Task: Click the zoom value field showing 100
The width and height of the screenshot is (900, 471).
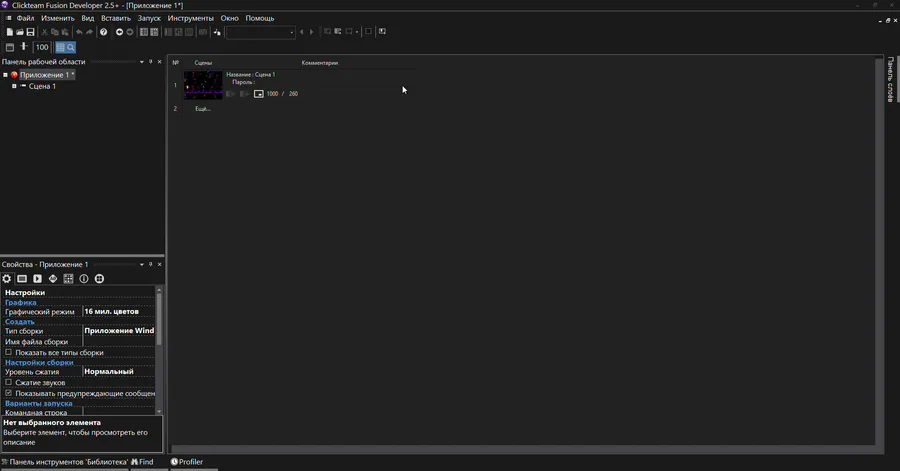Action: click(42, 48)
